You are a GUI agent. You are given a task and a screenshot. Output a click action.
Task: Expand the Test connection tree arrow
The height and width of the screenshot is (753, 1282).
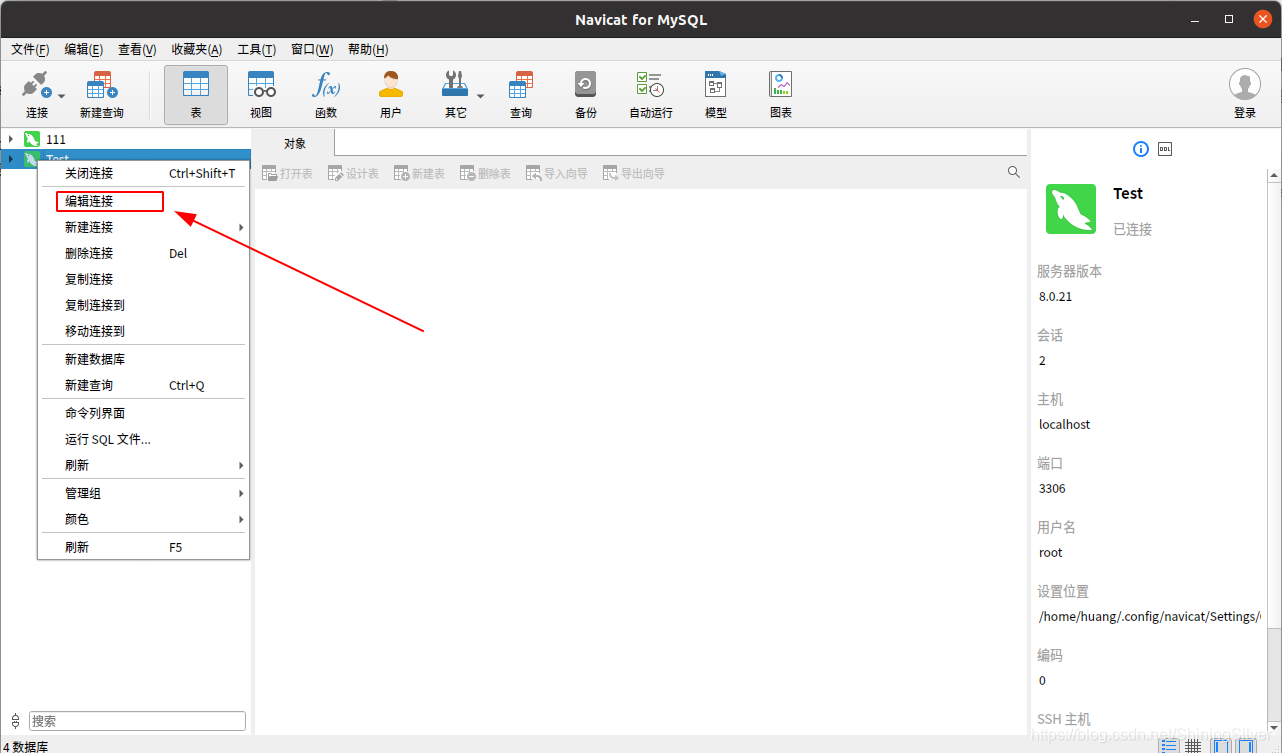pyautogui.click(x=11, y=158)
